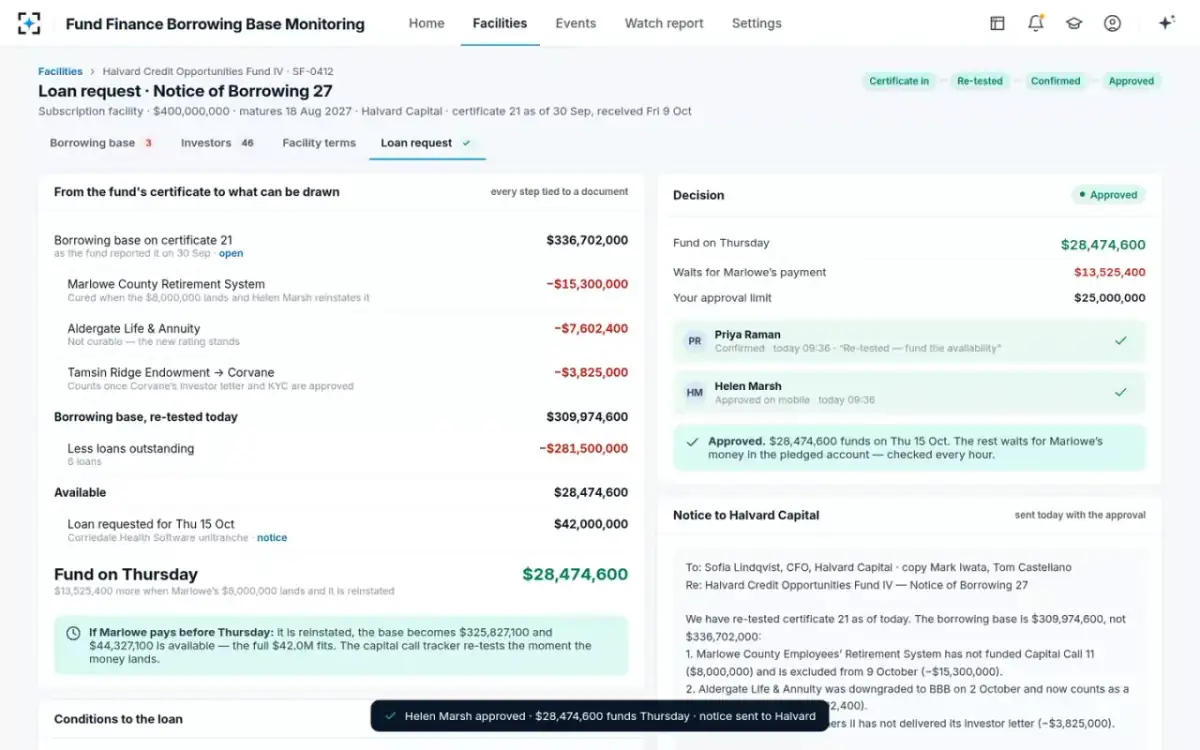Click the Approved badge in Decision panel
1200x750 pixels.
(x=1108, y=195)
